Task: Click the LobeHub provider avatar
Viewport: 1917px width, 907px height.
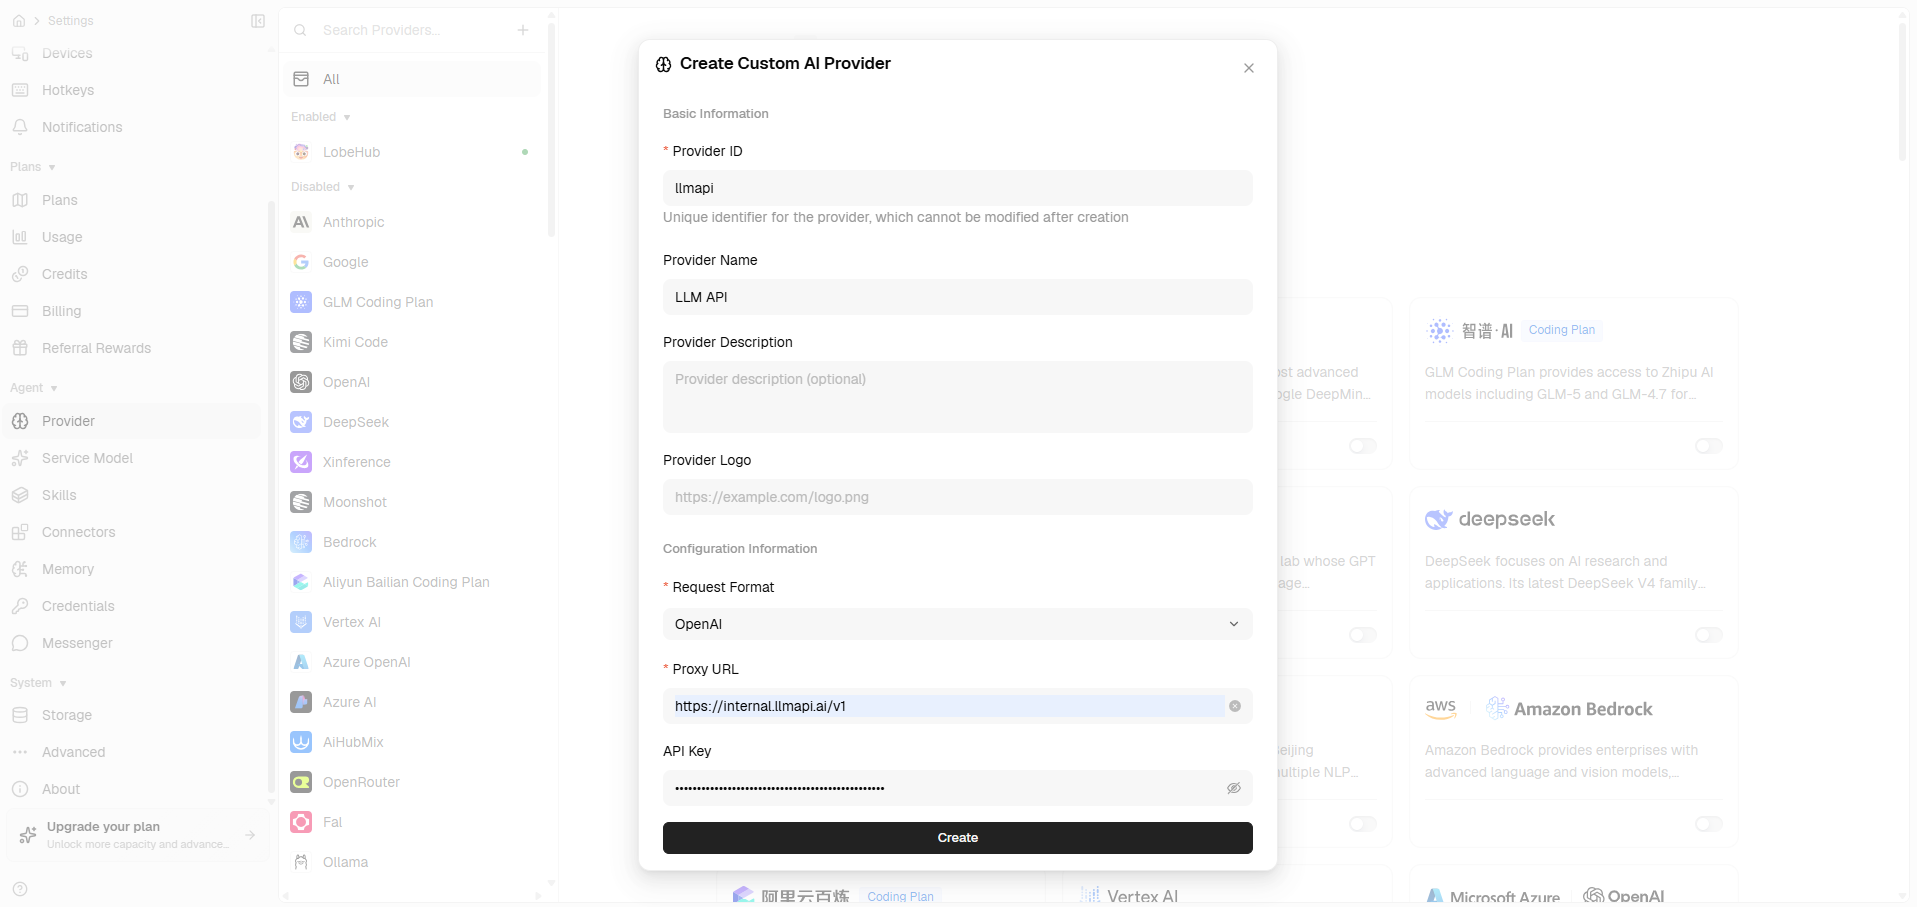Action: [301, 152]
